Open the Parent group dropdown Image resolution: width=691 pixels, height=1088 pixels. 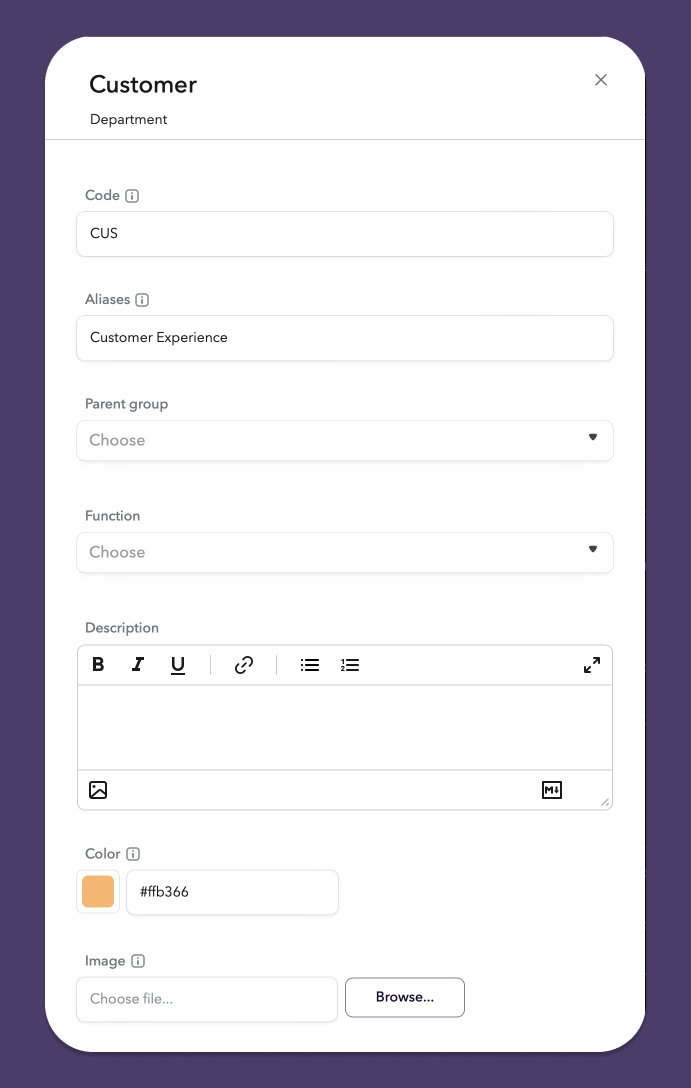click(345, 441)
